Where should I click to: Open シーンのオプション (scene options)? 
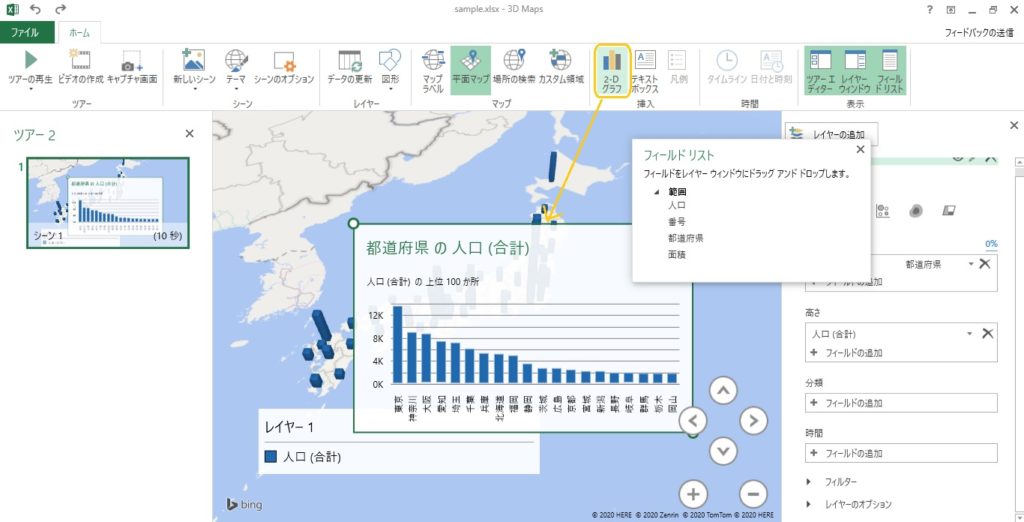coord(284,67)
